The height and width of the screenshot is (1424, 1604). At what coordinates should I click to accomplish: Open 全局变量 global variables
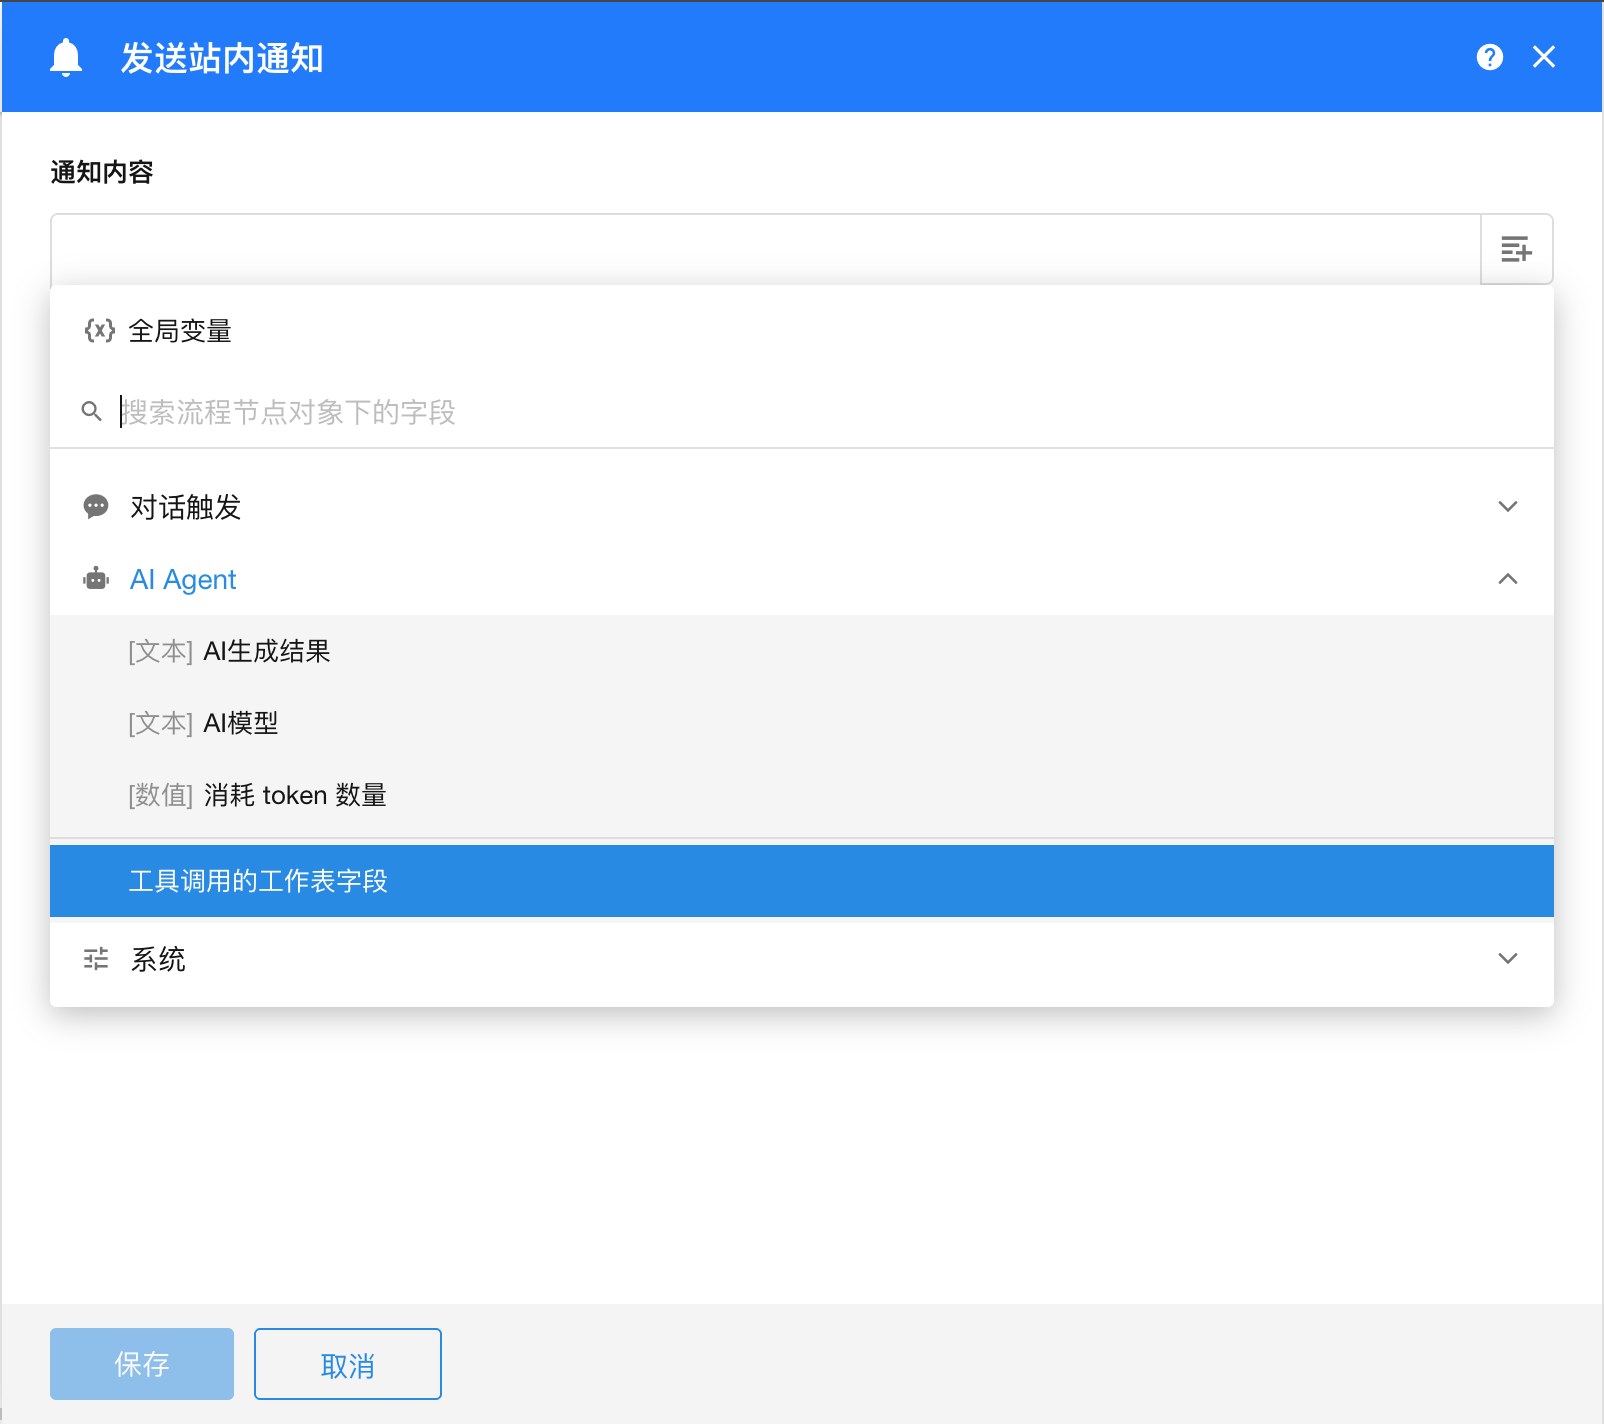pyautogui.click(x=180, y=331)
